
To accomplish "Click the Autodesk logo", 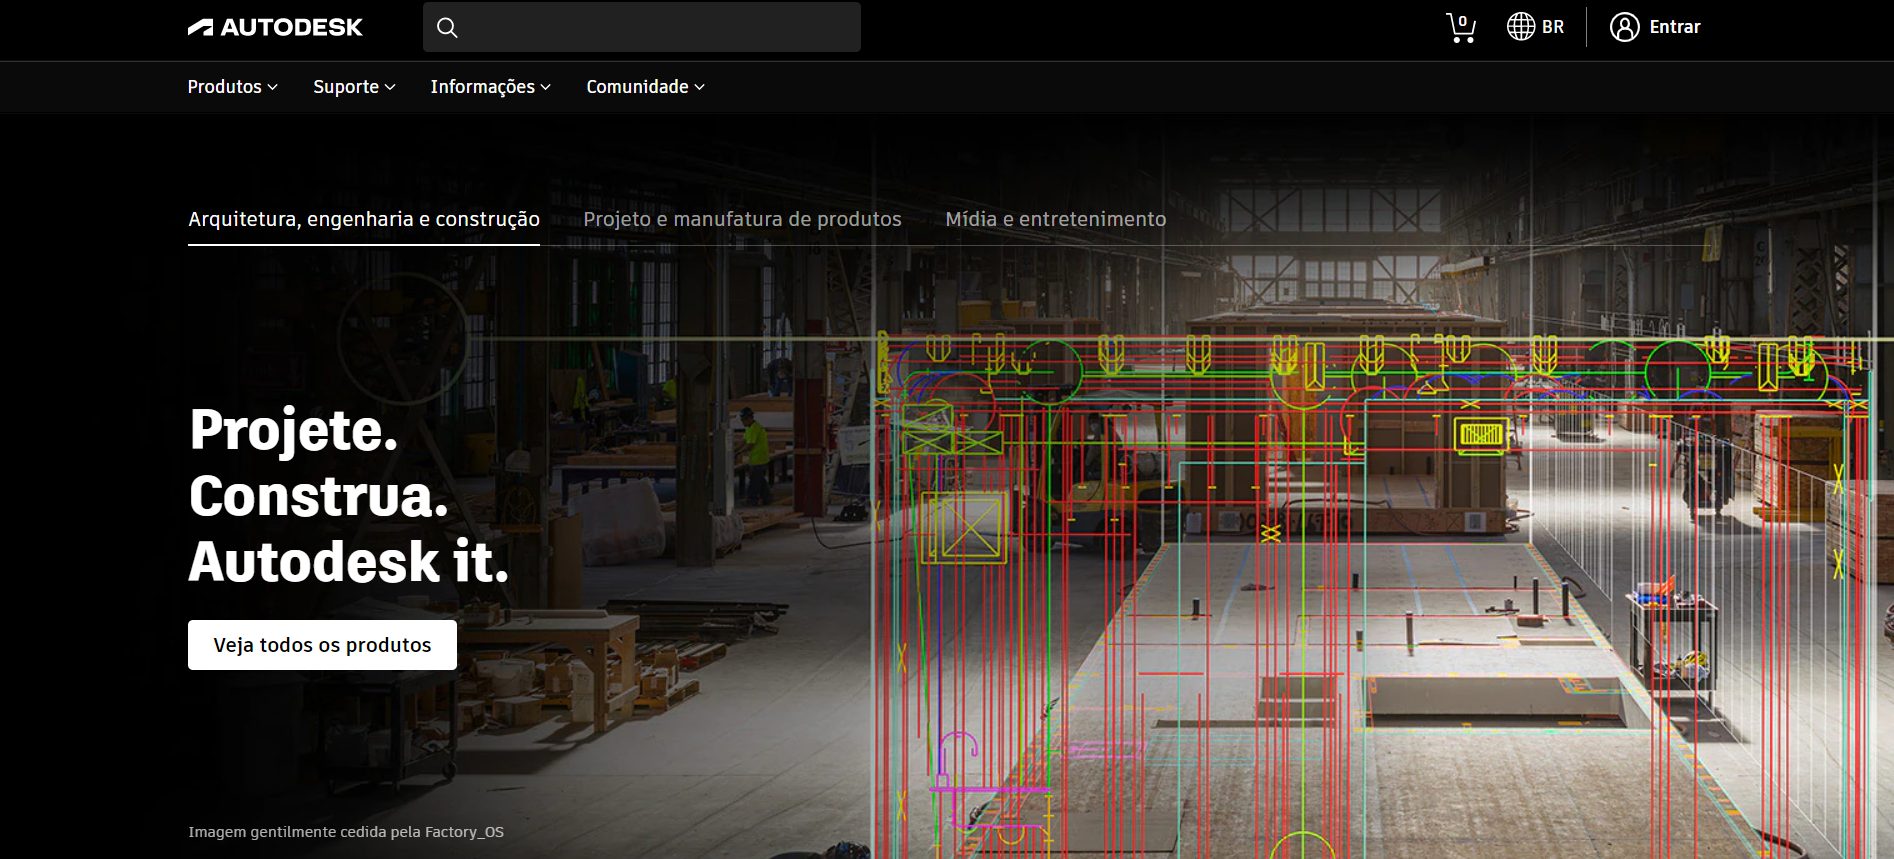I will [275, 27].
